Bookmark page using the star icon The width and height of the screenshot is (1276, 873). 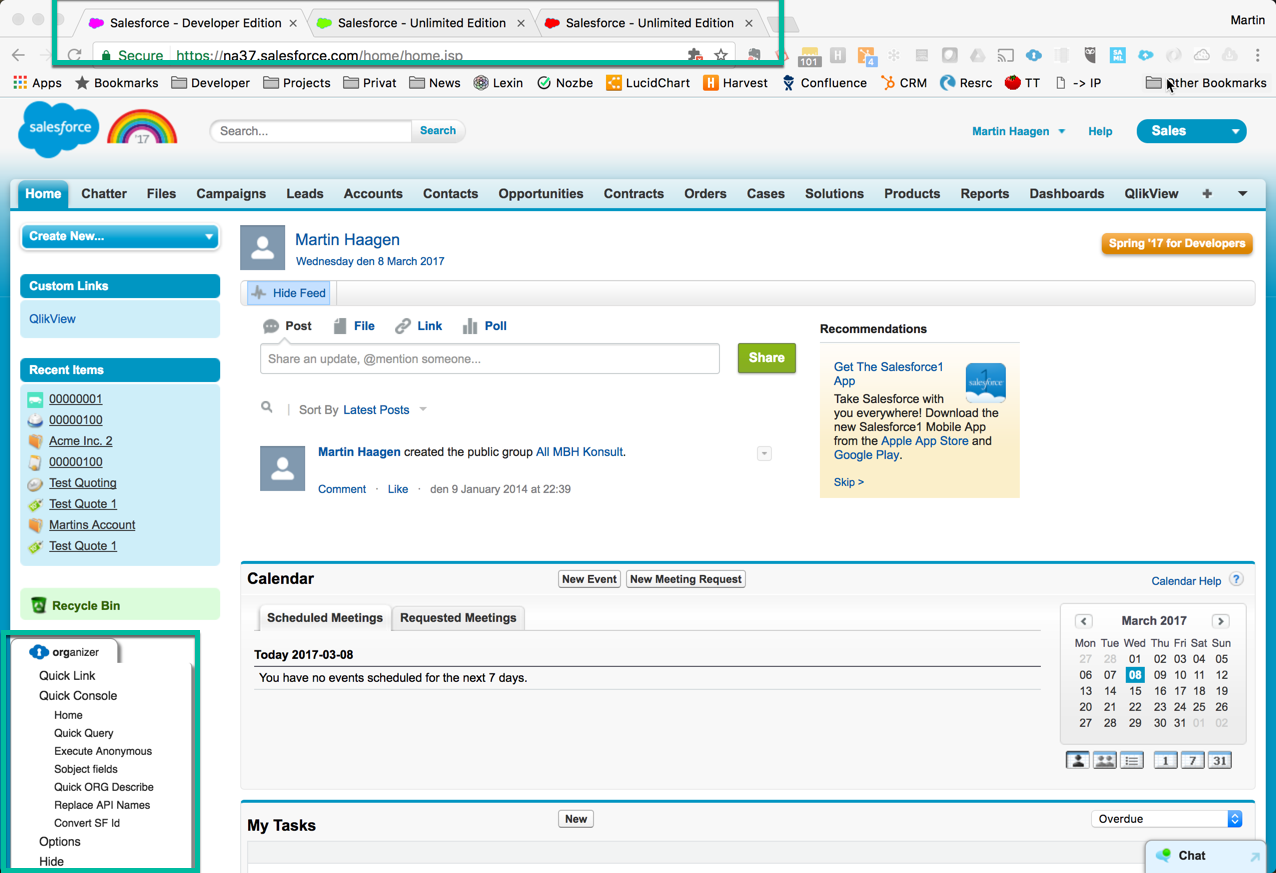click(720, 55)
